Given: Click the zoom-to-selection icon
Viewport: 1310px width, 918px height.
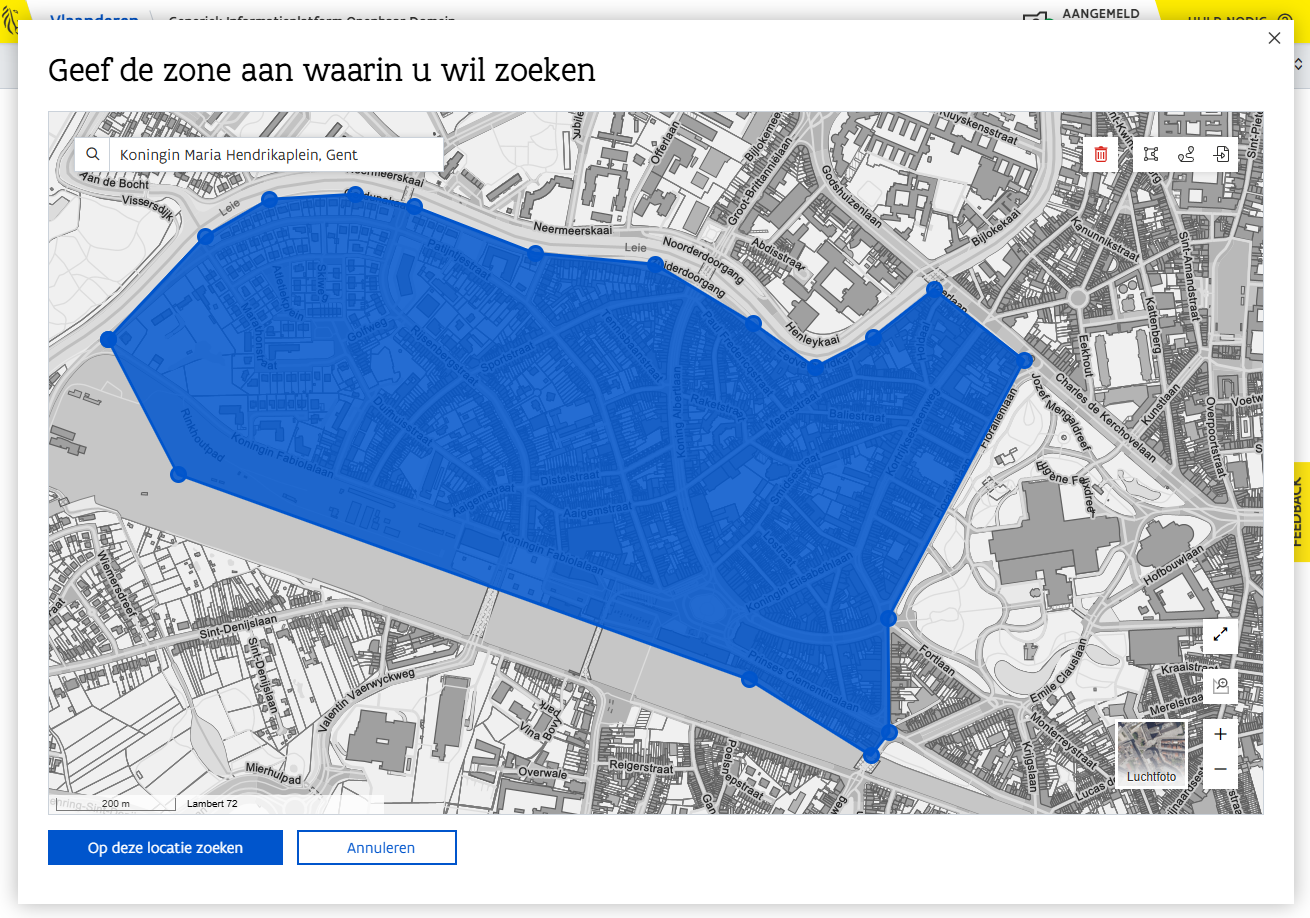Looking at the screenshot, I should point(1220,685).
